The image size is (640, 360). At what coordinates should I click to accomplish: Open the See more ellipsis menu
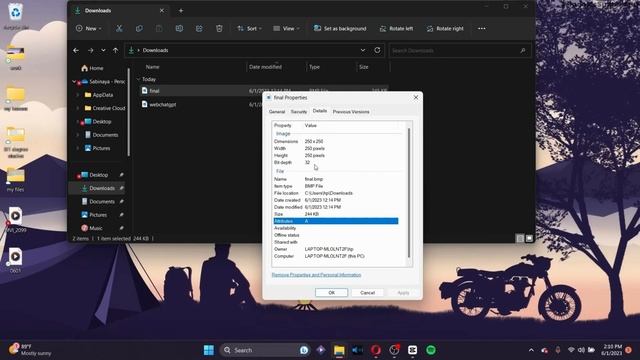pos(482,29)
